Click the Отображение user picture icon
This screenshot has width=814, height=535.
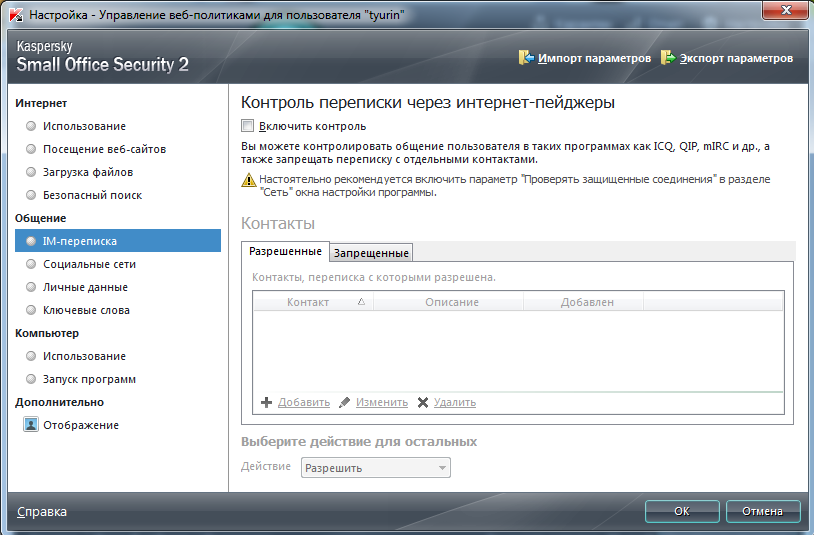click(31, 424)
